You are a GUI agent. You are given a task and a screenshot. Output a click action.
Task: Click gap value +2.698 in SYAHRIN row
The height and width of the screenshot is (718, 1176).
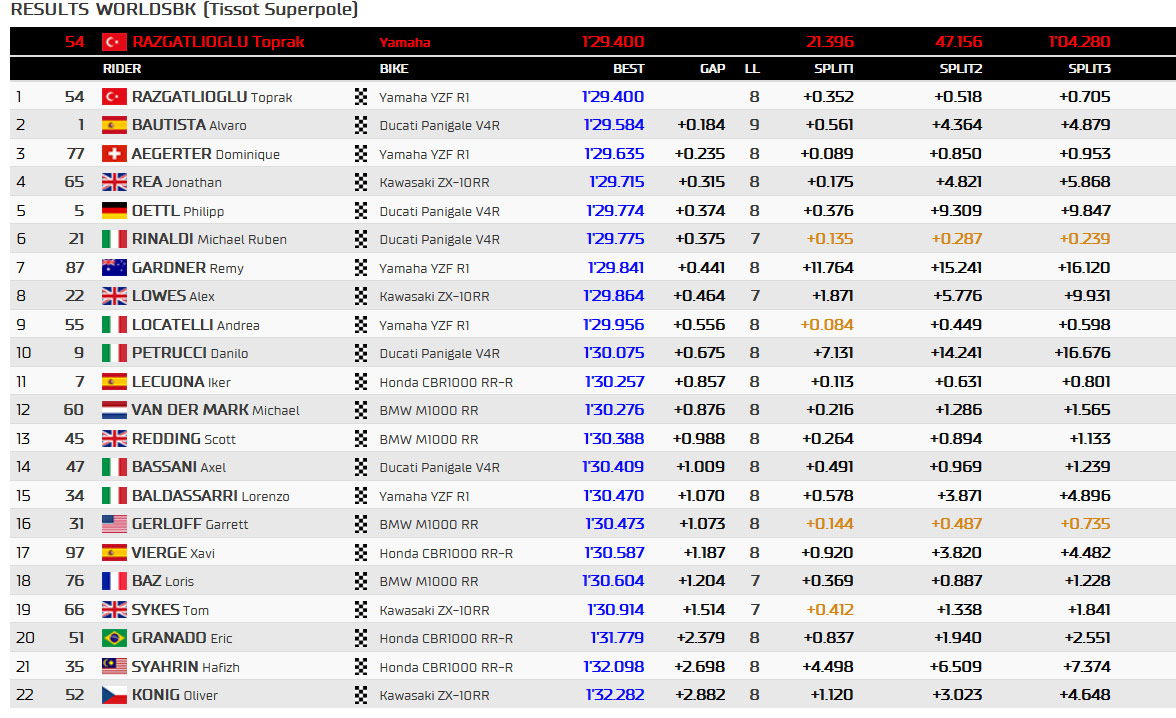(700, 667)
